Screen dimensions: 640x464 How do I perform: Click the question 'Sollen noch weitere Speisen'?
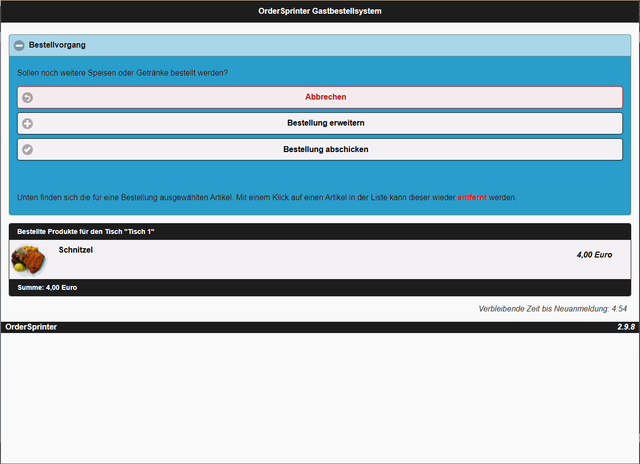[122, 73]
